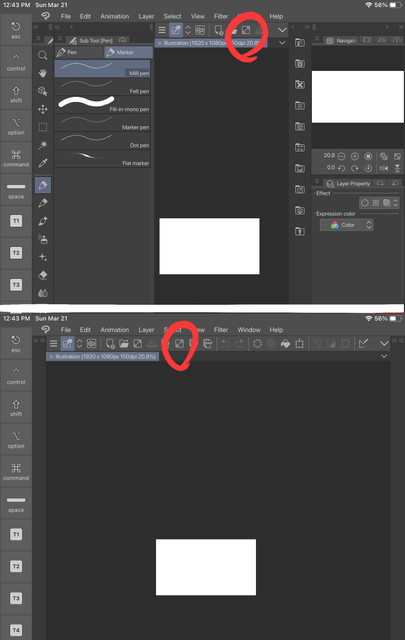Toggle shift modifier key in upper edge keyboard
The image size is (405, 640).
pyautogui.click(x=16, y=94)
